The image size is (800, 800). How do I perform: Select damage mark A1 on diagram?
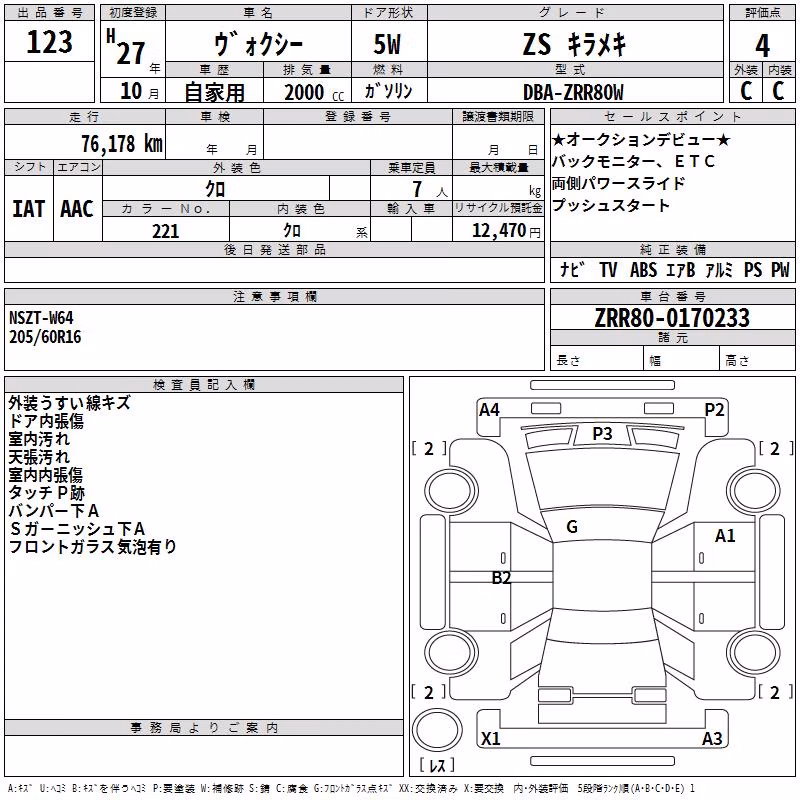725,536
